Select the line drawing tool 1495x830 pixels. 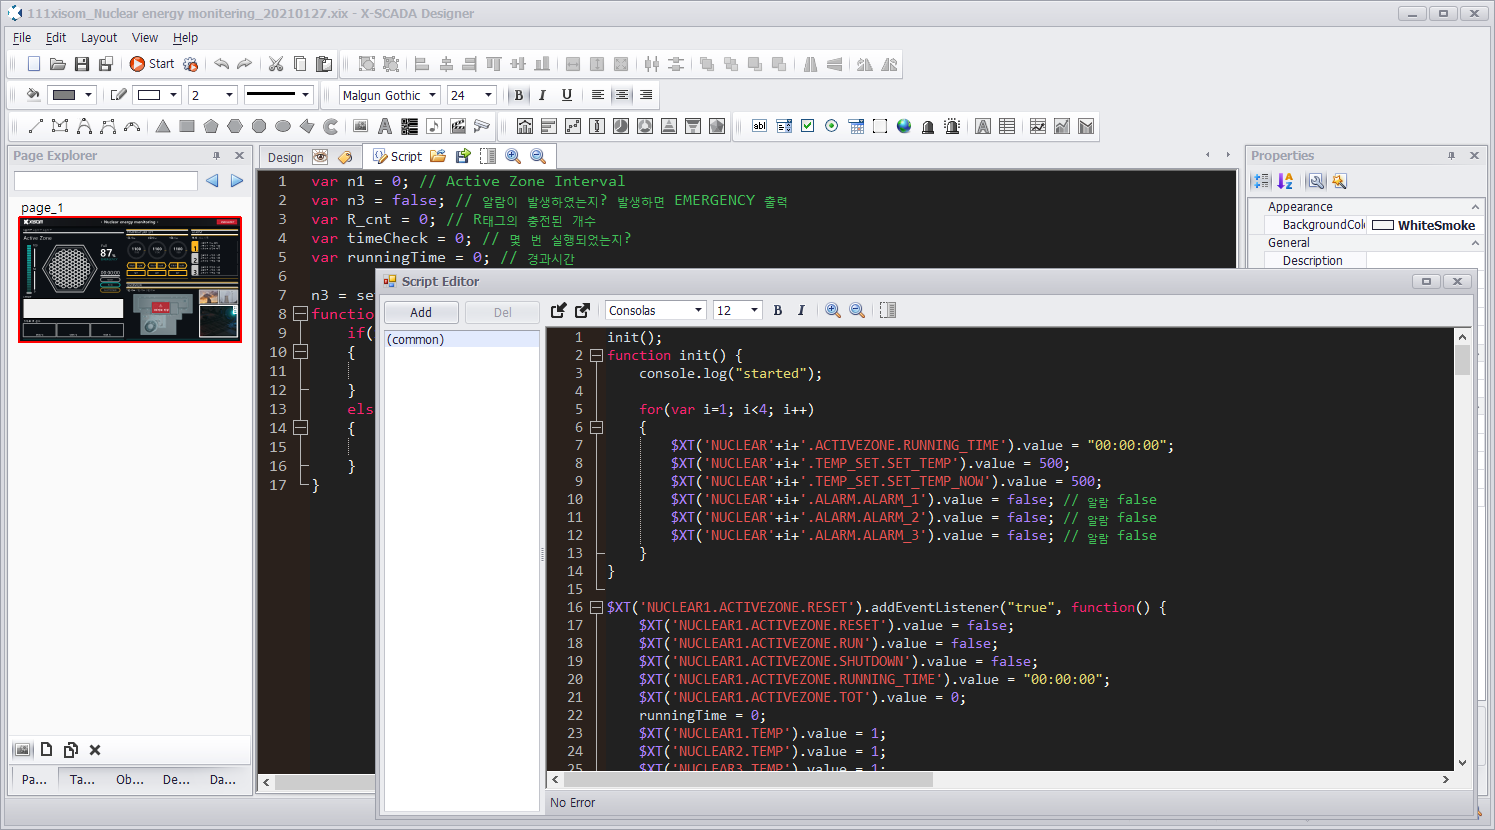coord(36,126)
